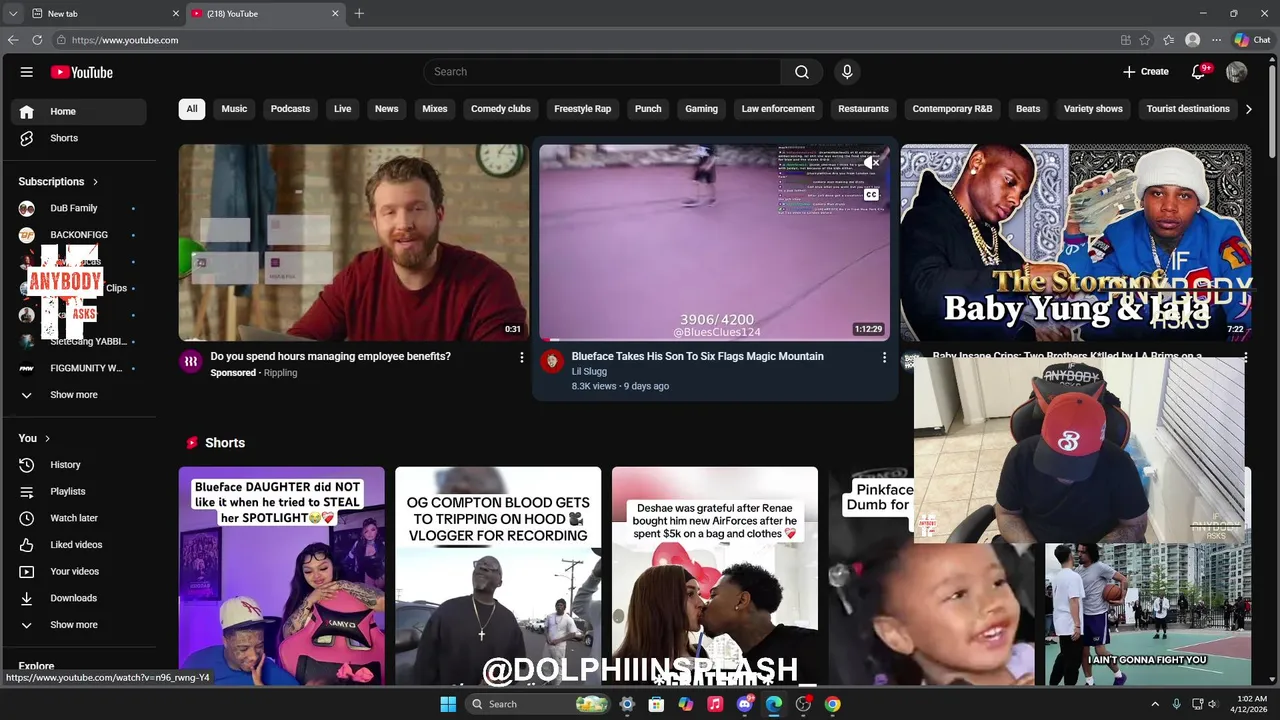Click the search magnifier button
Viewport: 1280px width, 720px height.
pyautogui.click(x=802, y=72)
